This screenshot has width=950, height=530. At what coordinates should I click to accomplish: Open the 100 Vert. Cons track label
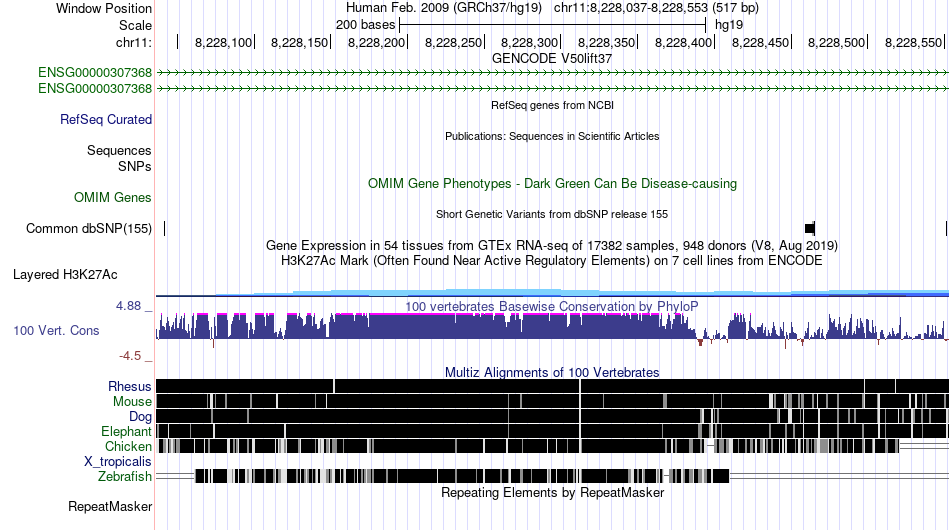point(56,330)
